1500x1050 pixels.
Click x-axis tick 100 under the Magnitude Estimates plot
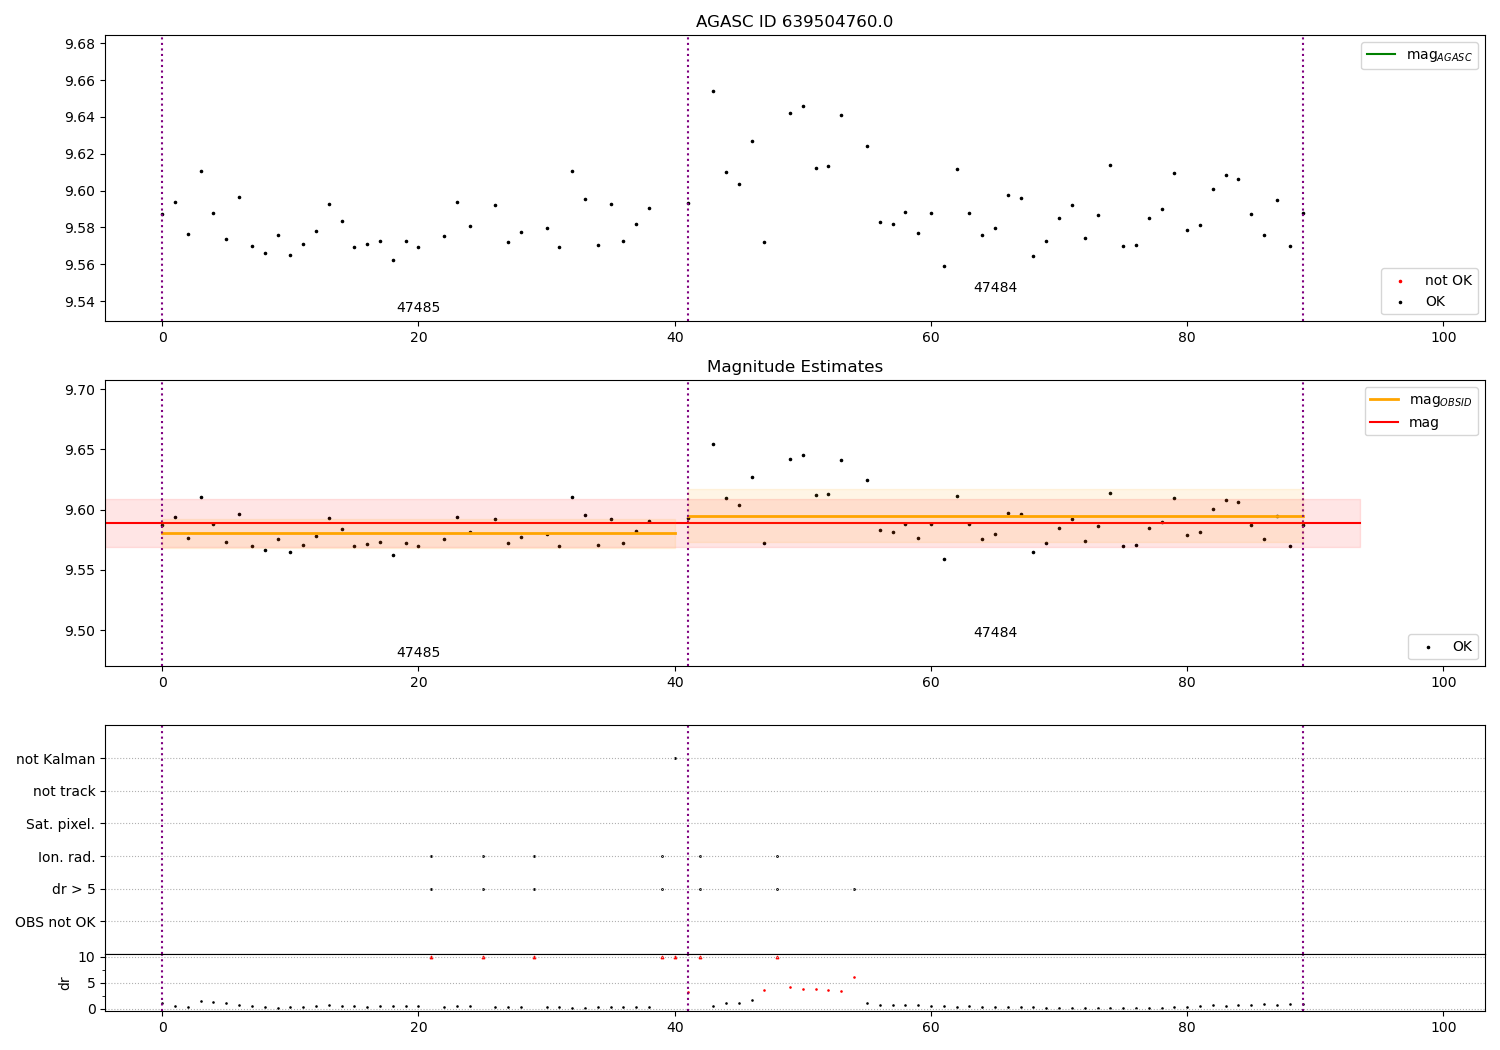1443,682
